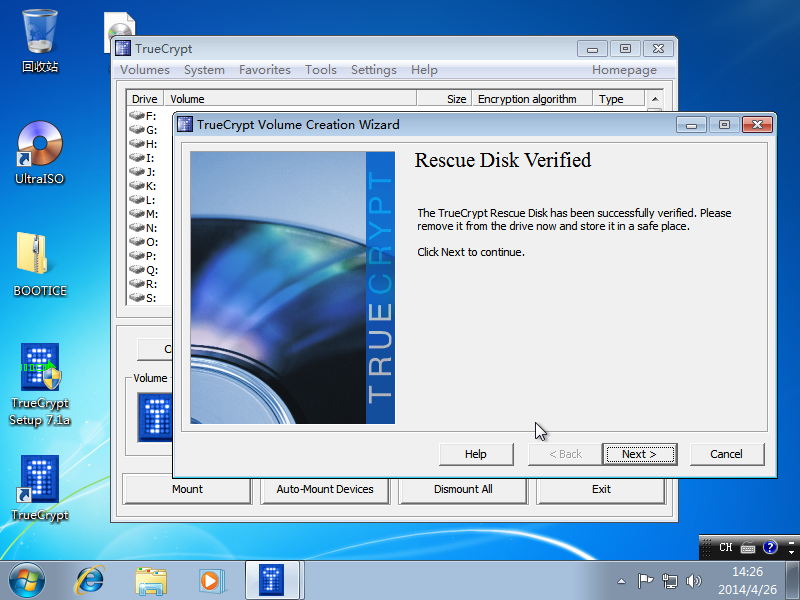The height and width of the screenshot is (600, 800).
Task: Click the wizard Help button
Action: pyautogui.click(x=476, y=454)
